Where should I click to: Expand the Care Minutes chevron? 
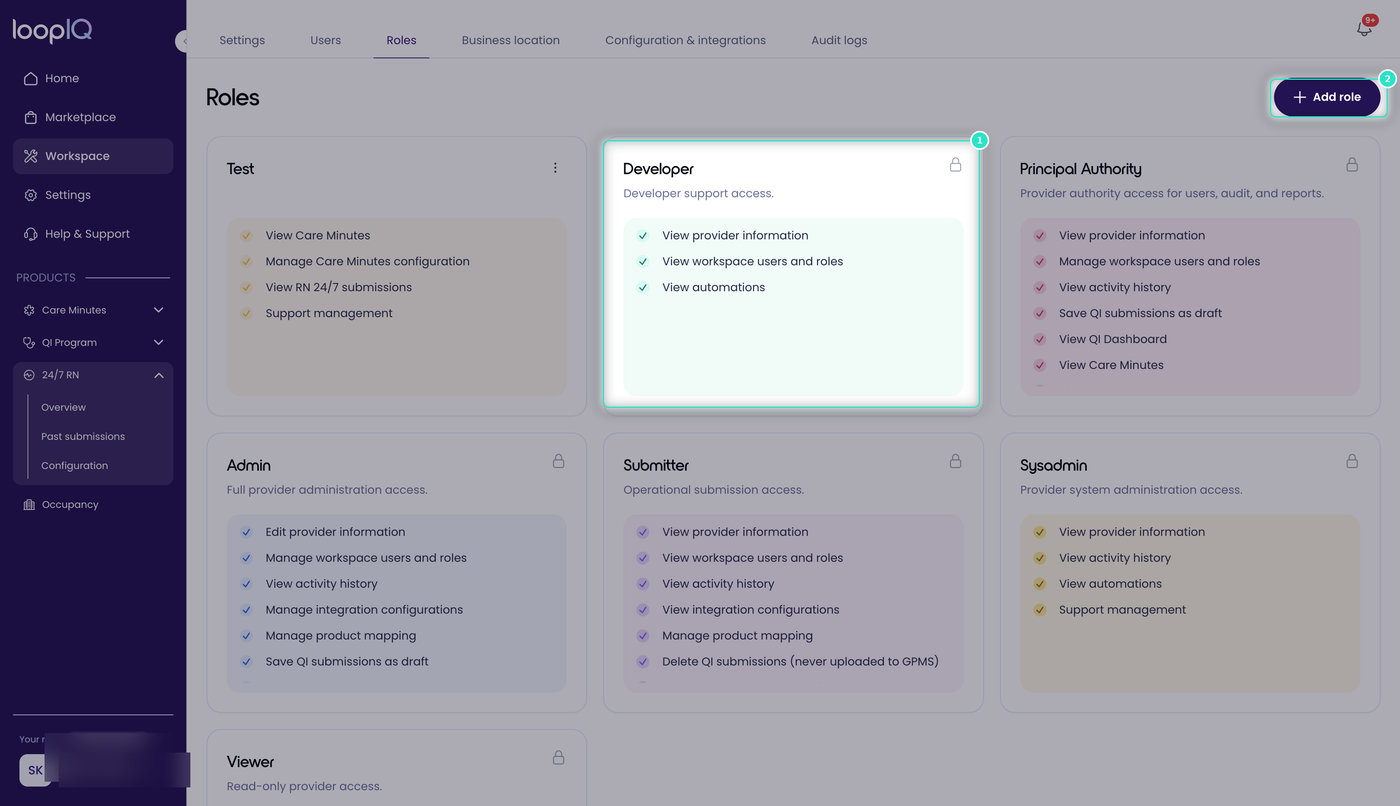point(158,310)
